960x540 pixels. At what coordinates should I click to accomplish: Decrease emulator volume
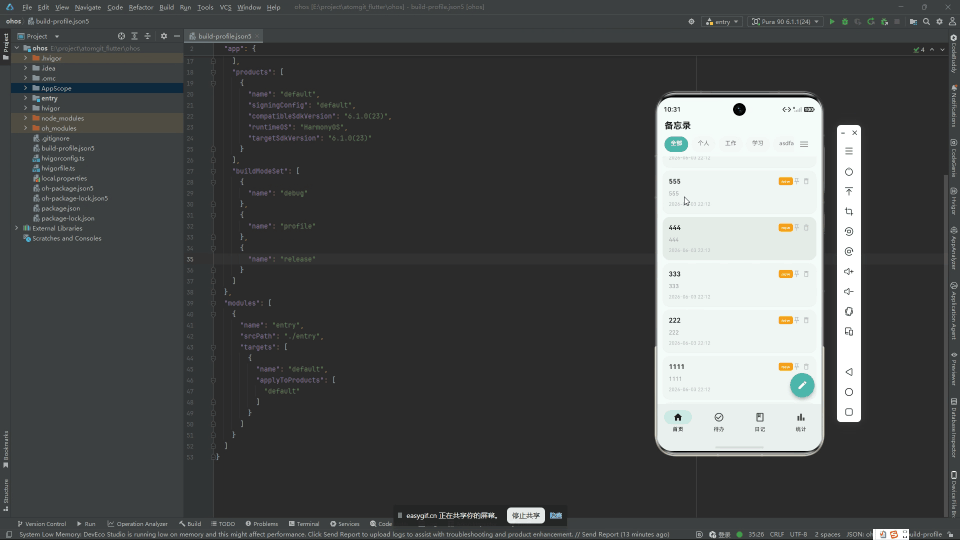849,291
